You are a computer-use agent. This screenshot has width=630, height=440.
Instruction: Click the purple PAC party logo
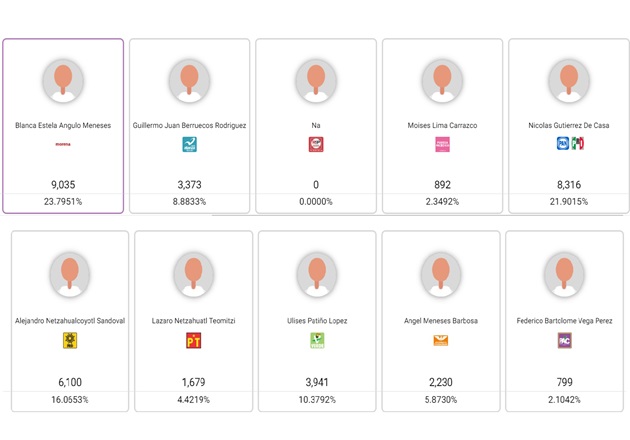point(565,340)
